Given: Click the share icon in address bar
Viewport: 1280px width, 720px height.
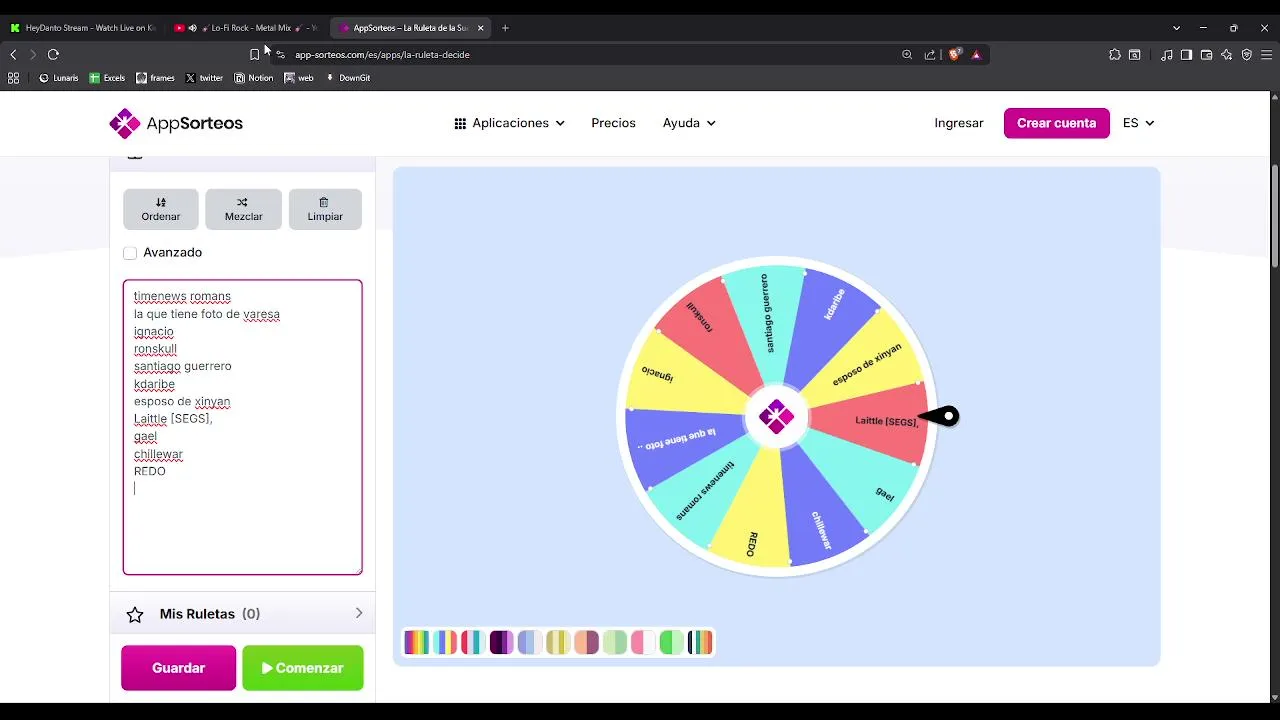Looking at the screenshot, I should (930, 55).
